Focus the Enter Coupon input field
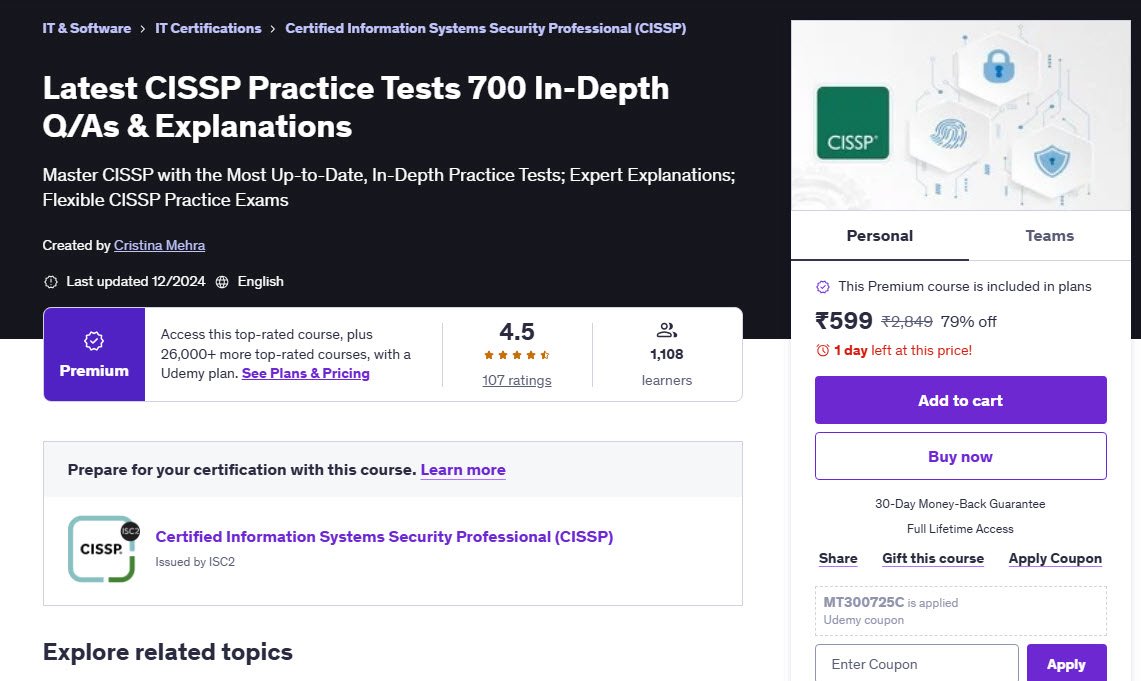Viewport: 1141px width, 681px height. 917,664
